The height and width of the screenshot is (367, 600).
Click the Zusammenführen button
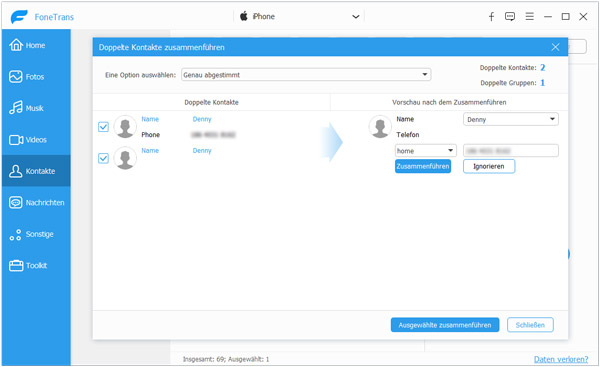pyautogui.click(x=423, y=166)
